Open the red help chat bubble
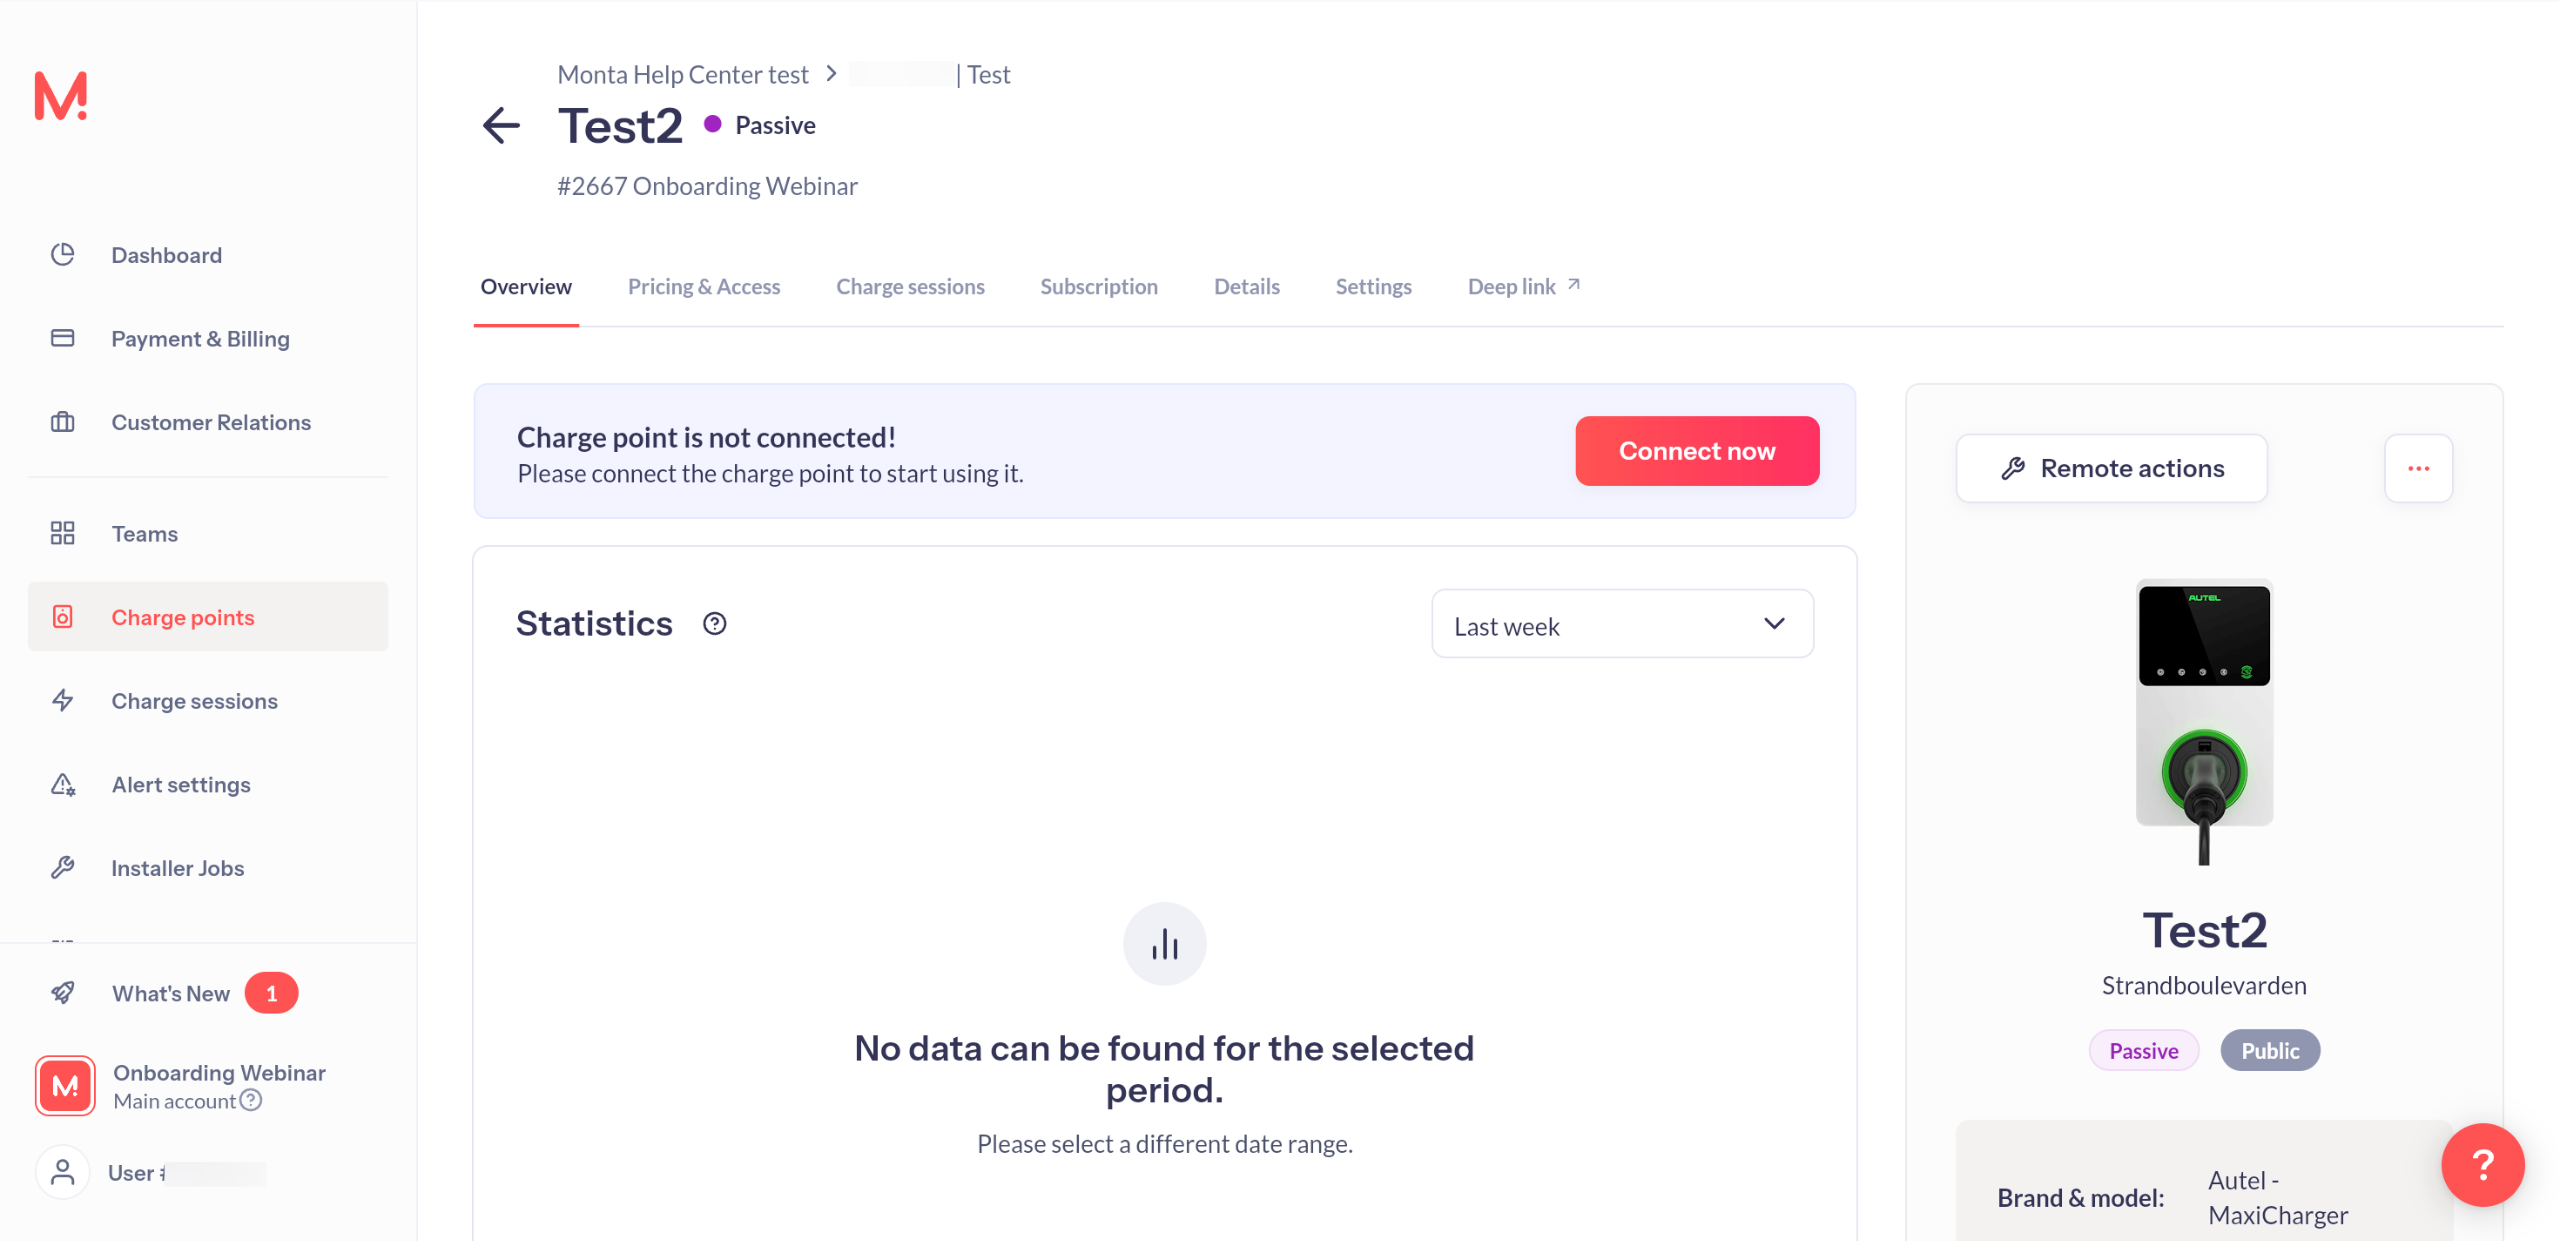 (x=2481, y=1164)
